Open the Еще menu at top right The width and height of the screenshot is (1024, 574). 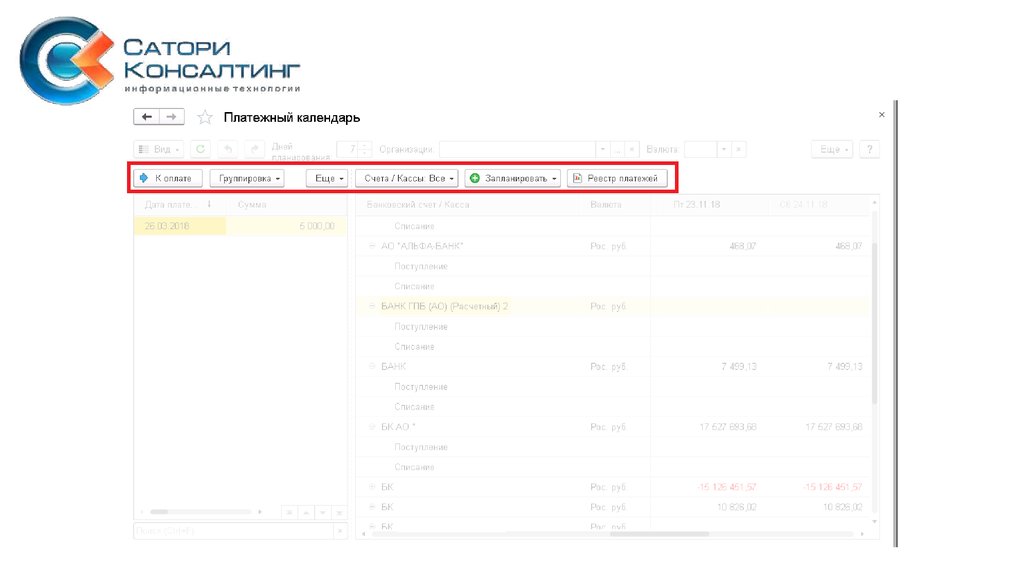click(832, 149)
